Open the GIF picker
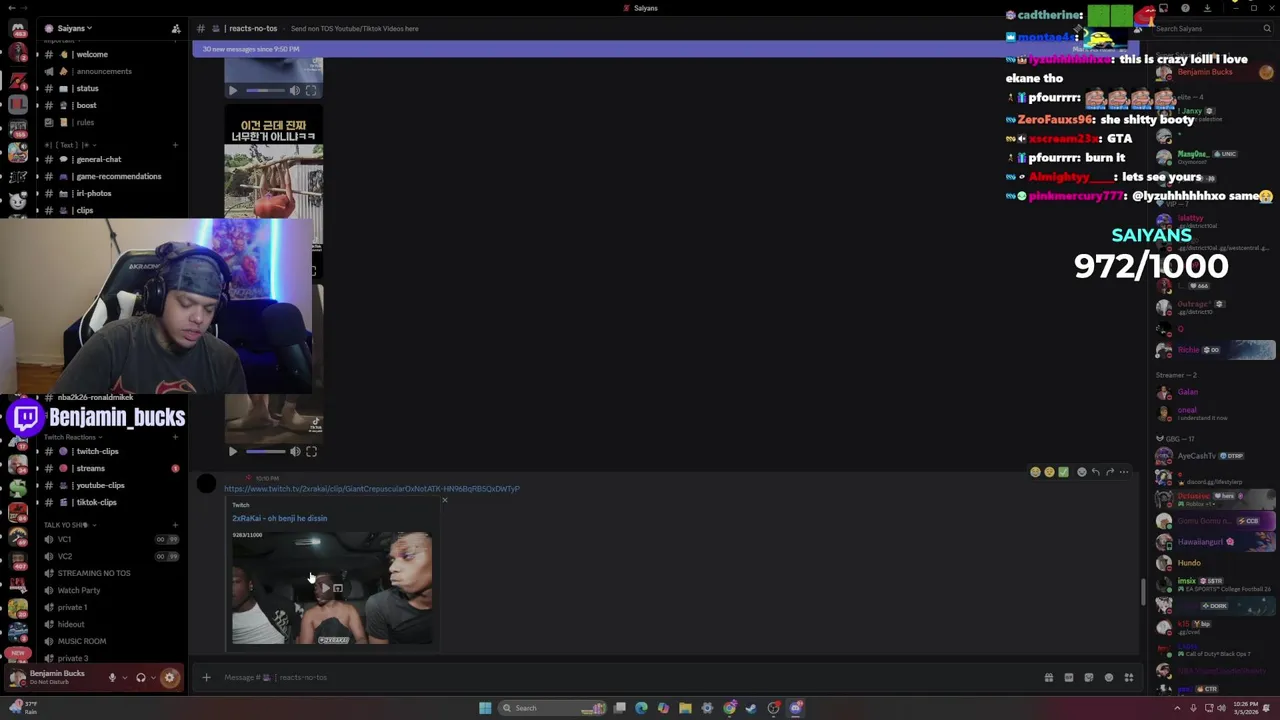Screen dimensions: 1280x720 coord(1069,678)
